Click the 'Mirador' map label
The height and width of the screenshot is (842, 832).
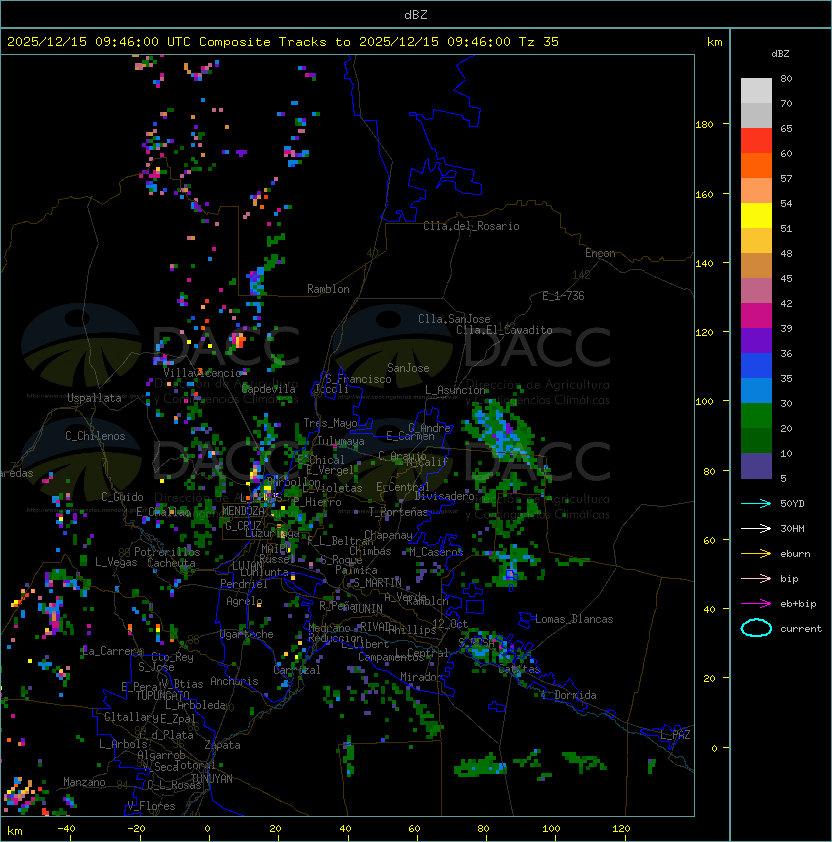click(421, 677)
